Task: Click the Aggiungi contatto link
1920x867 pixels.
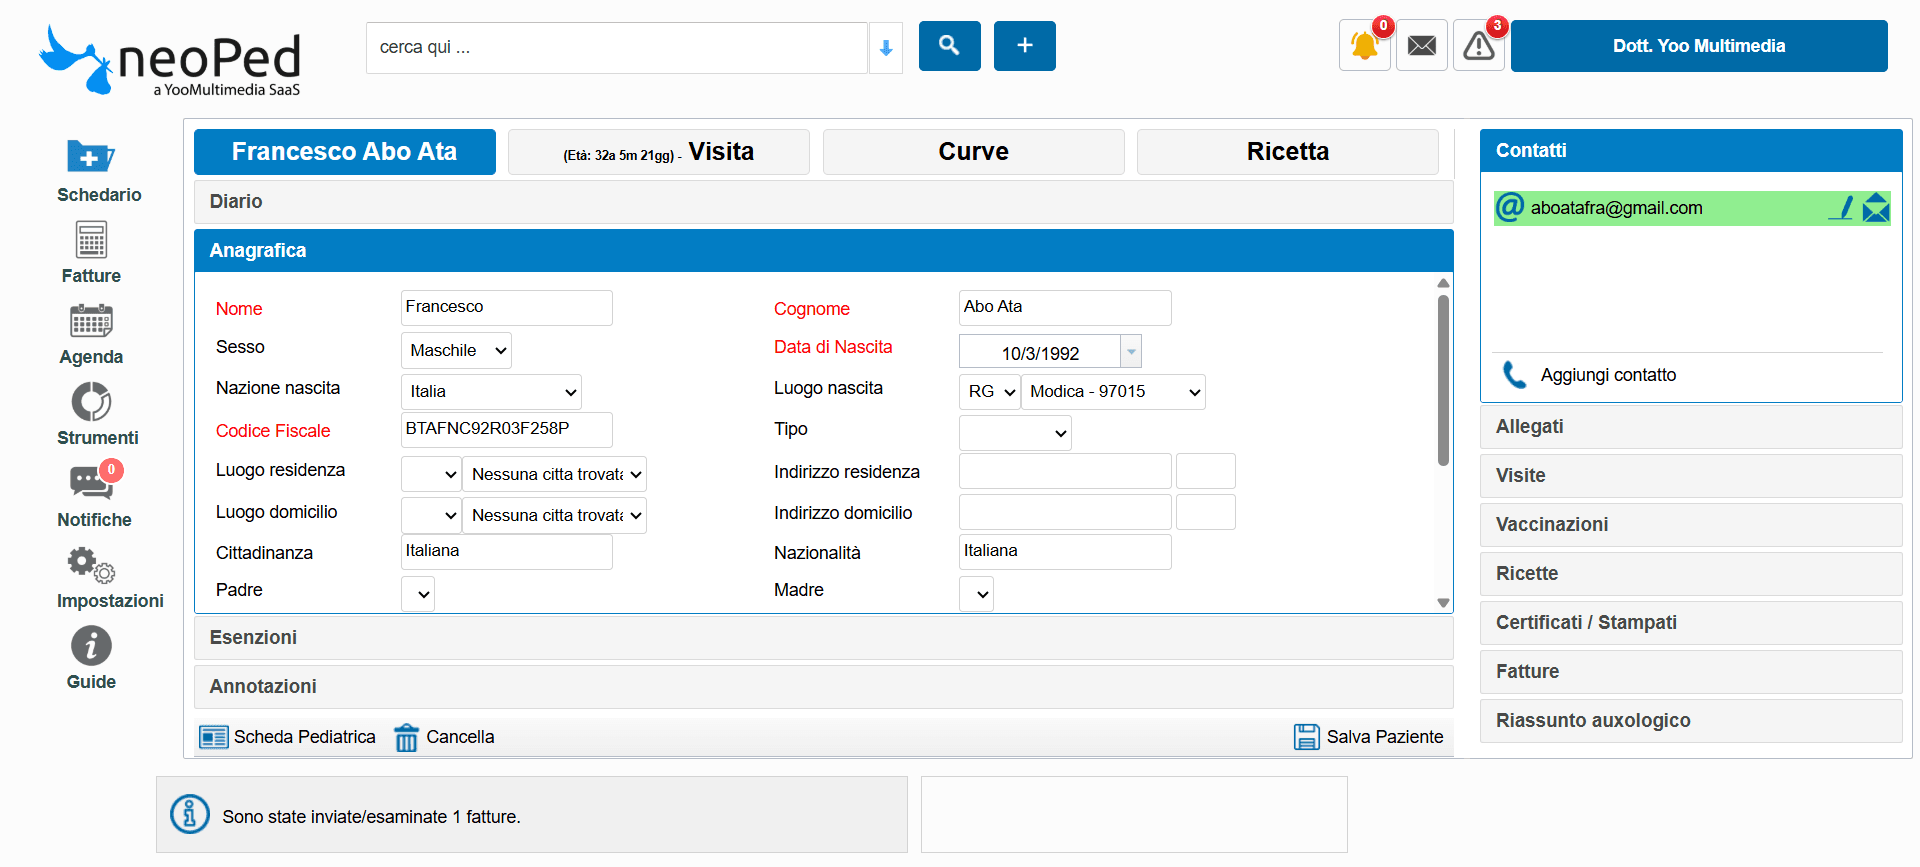Action: tap(1608, 375)
